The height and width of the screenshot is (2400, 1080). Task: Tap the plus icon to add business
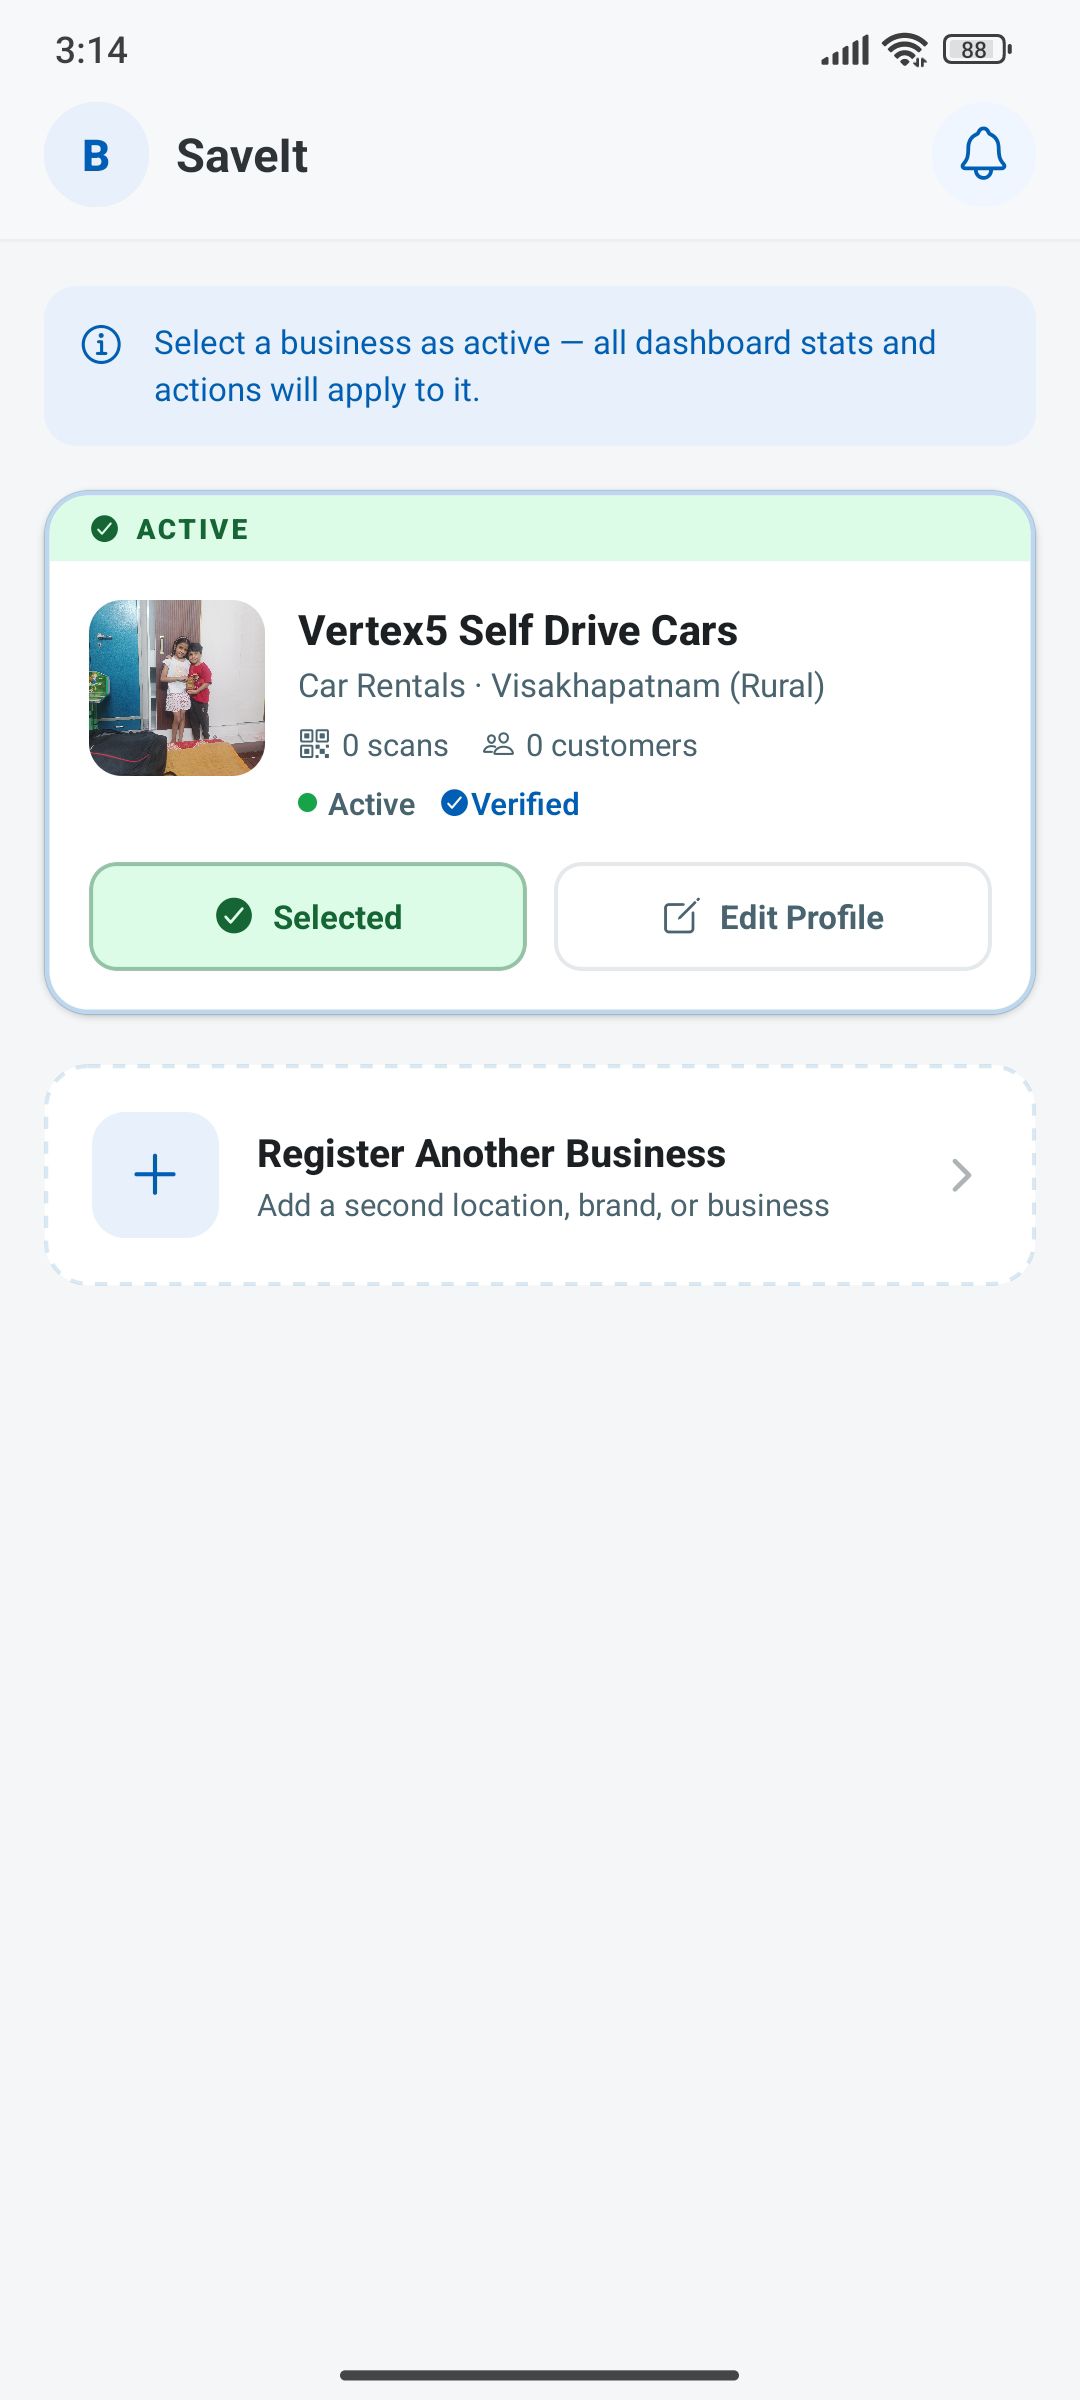[x=155, y=1175]
